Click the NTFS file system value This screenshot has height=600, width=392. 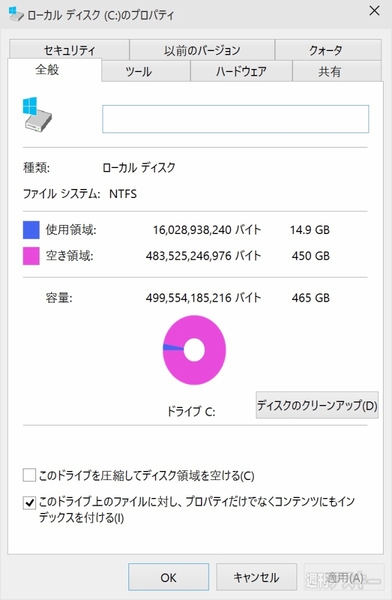point(123,194)
